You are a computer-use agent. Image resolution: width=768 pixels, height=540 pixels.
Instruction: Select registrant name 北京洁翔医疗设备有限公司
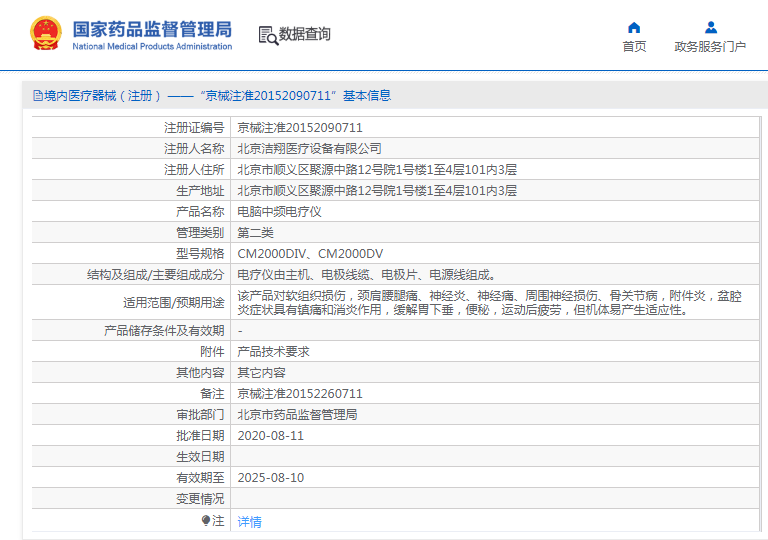tap(310, 149)
